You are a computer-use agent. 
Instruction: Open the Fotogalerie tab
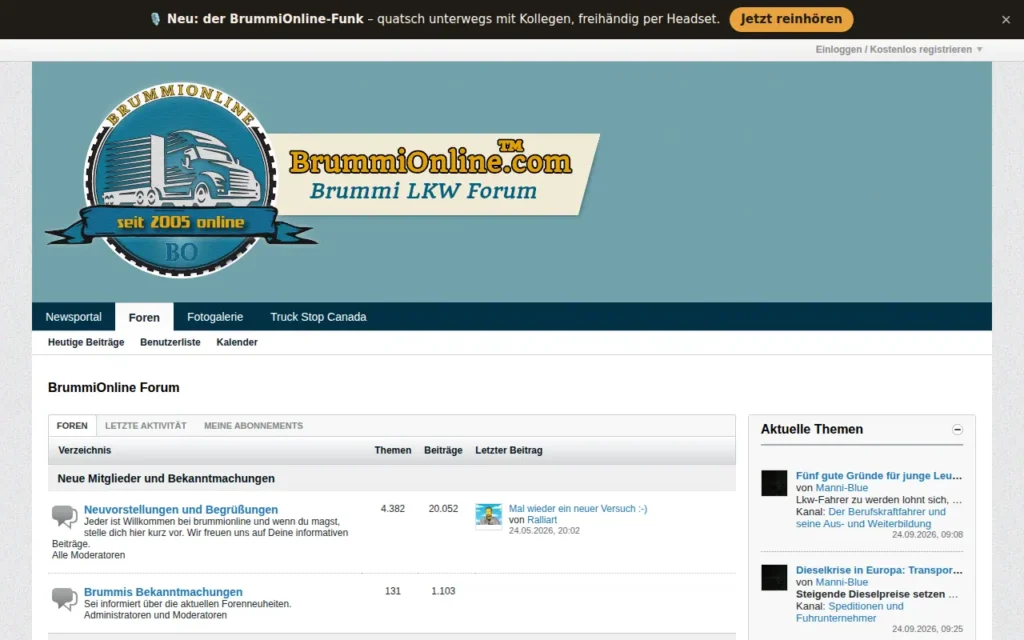215,317
